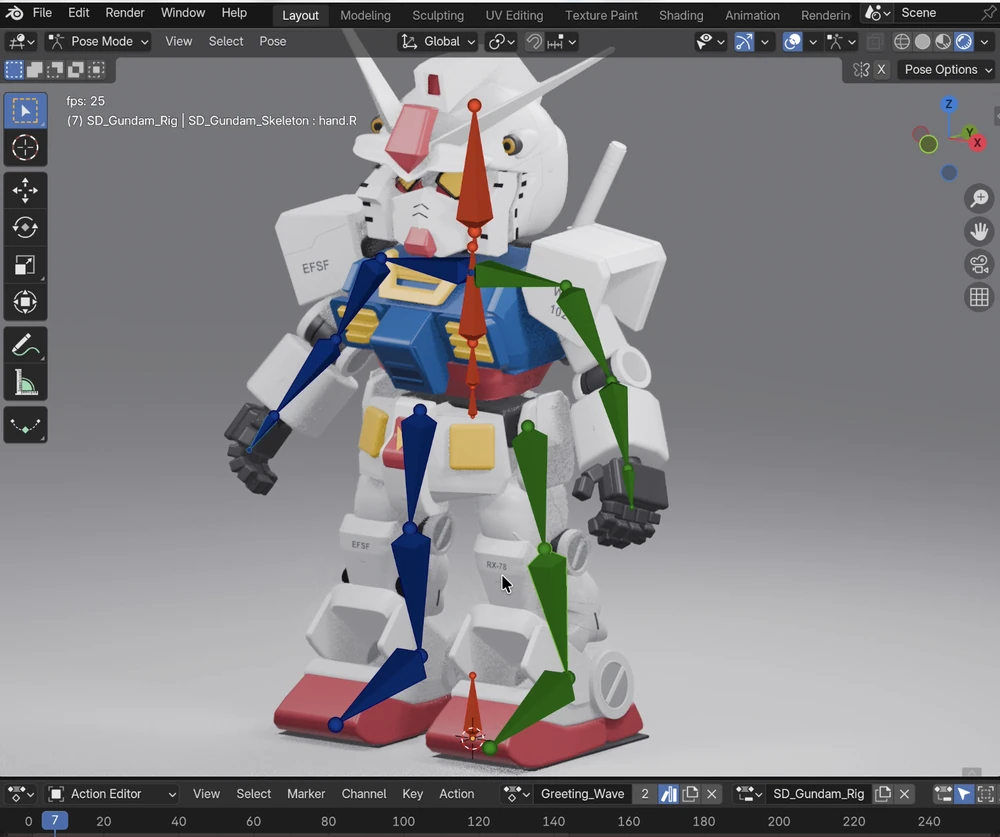Image resolution: width=1000 pixels, height=837 pixels.
Task: Open editor type dropdown in 3D viewport
Action: pos(21,42)
